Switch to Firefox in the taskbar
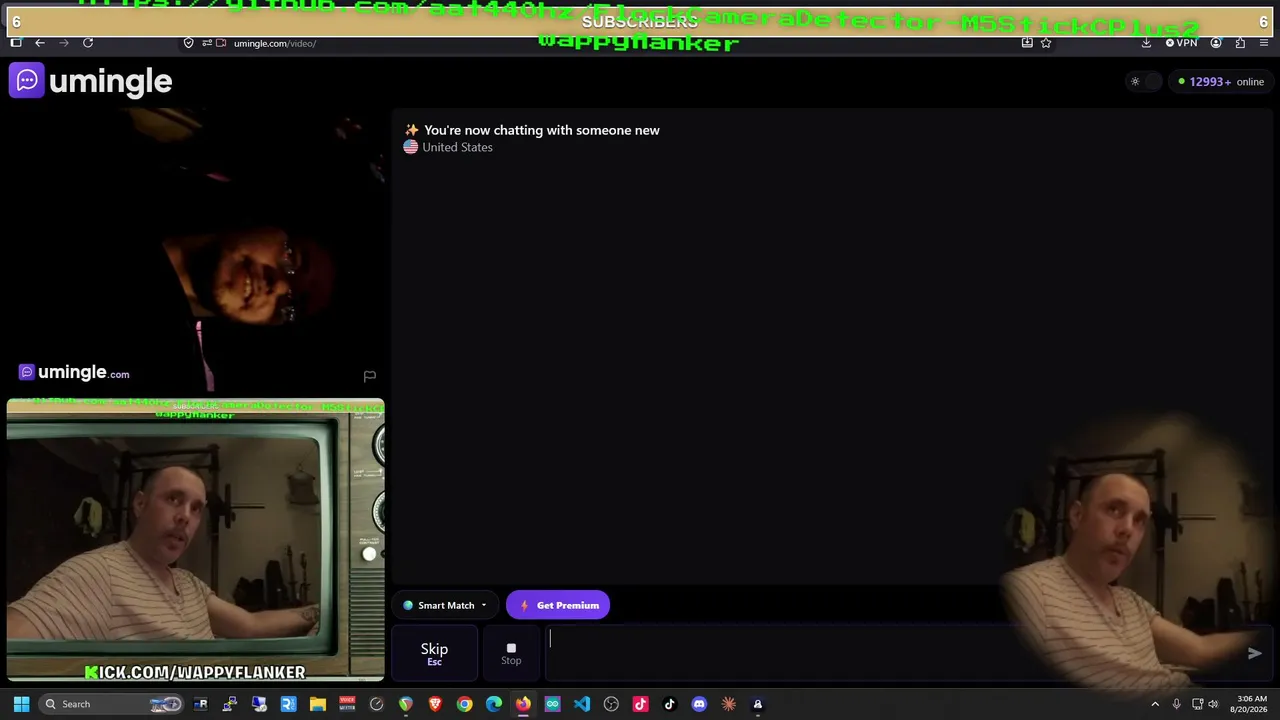 523,704
